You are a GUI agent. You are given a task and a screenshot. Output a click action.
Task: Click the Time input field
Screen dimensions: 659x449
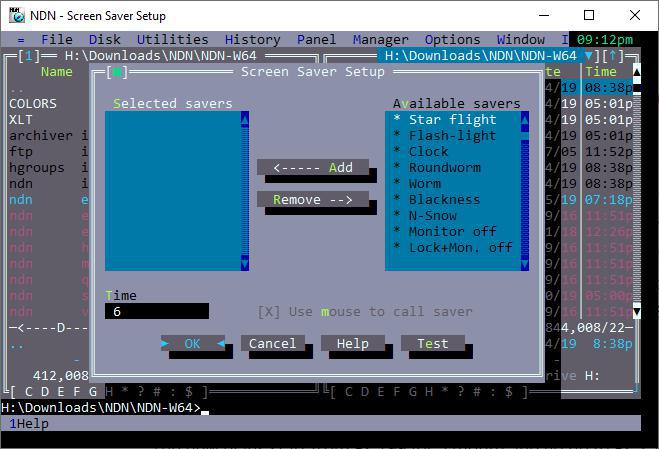[x=157, y=311]
